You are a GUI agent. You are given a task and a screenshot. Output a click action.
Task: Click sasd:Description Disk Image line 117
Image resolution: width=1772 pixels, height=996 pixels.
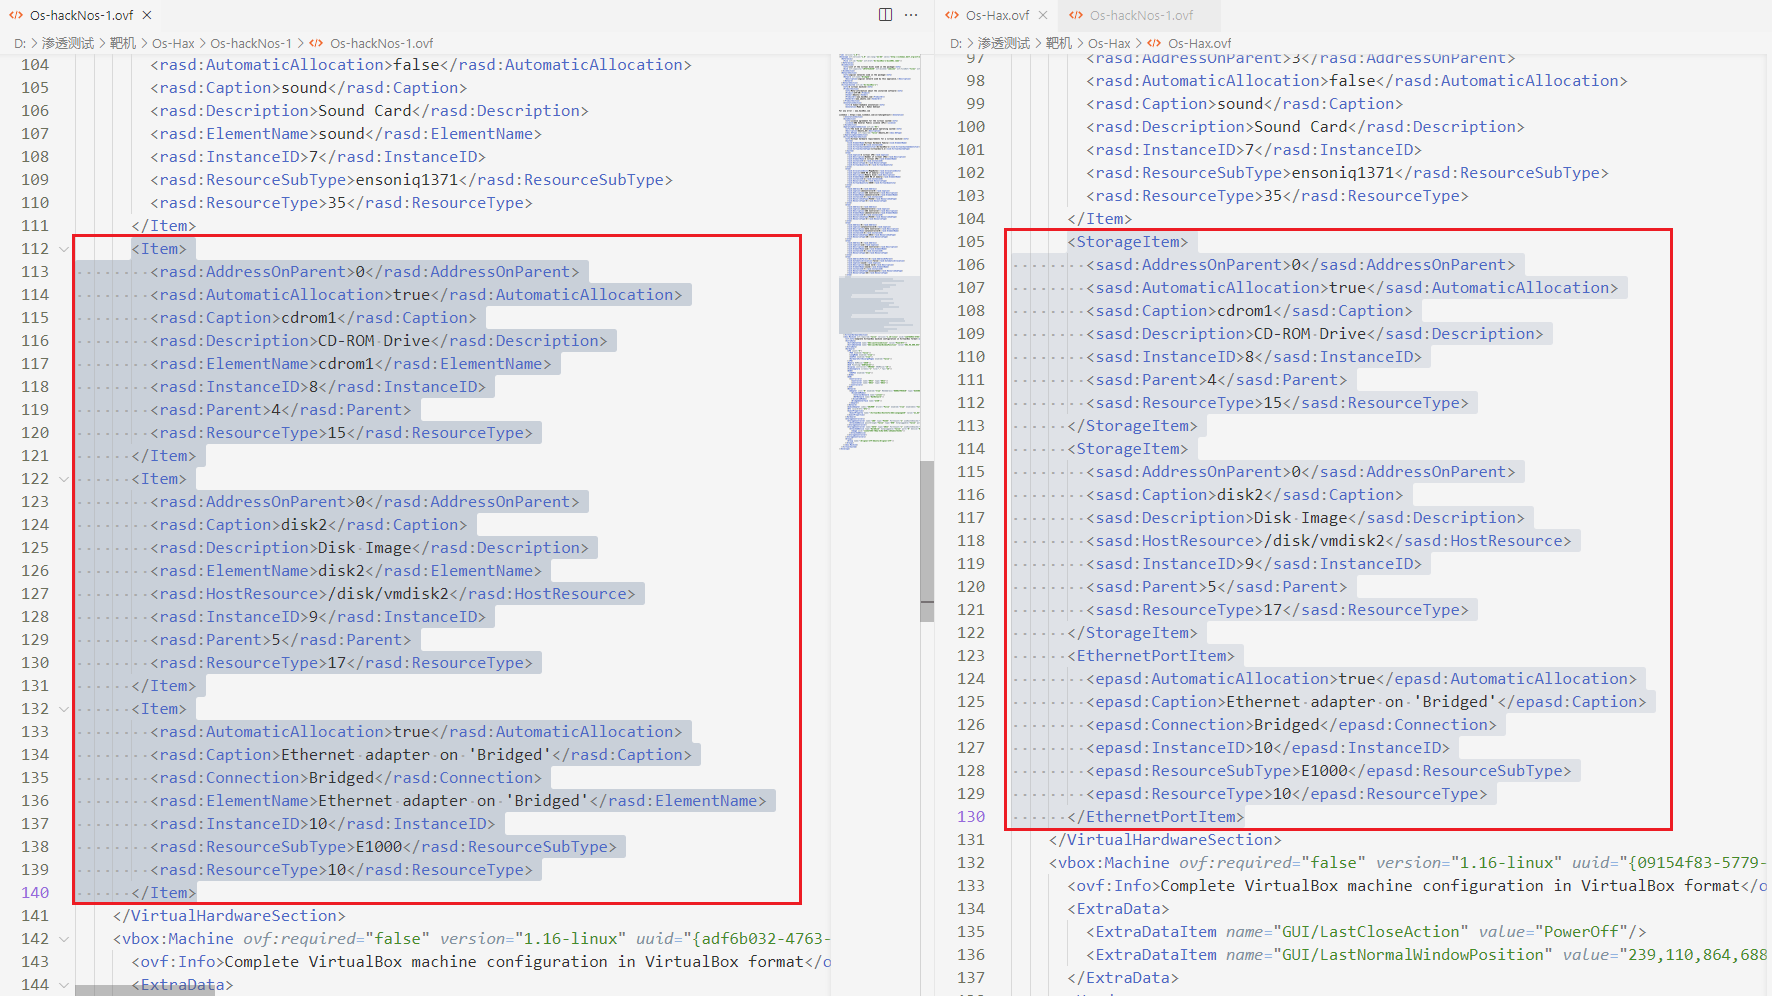[x=1306, y=518]
